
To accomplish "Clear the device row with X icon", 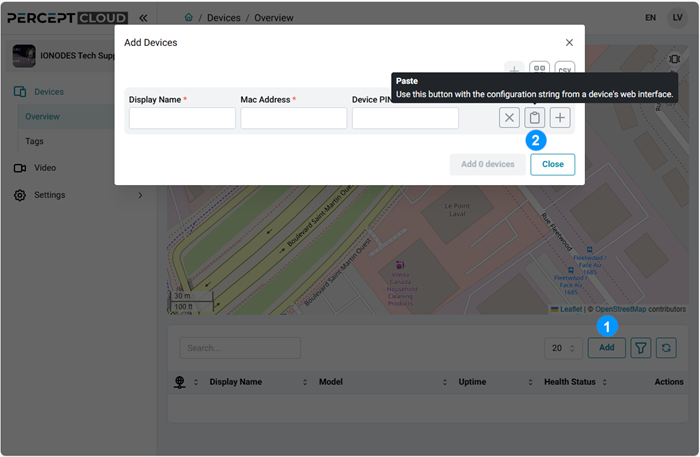I will tap(509, 118).
